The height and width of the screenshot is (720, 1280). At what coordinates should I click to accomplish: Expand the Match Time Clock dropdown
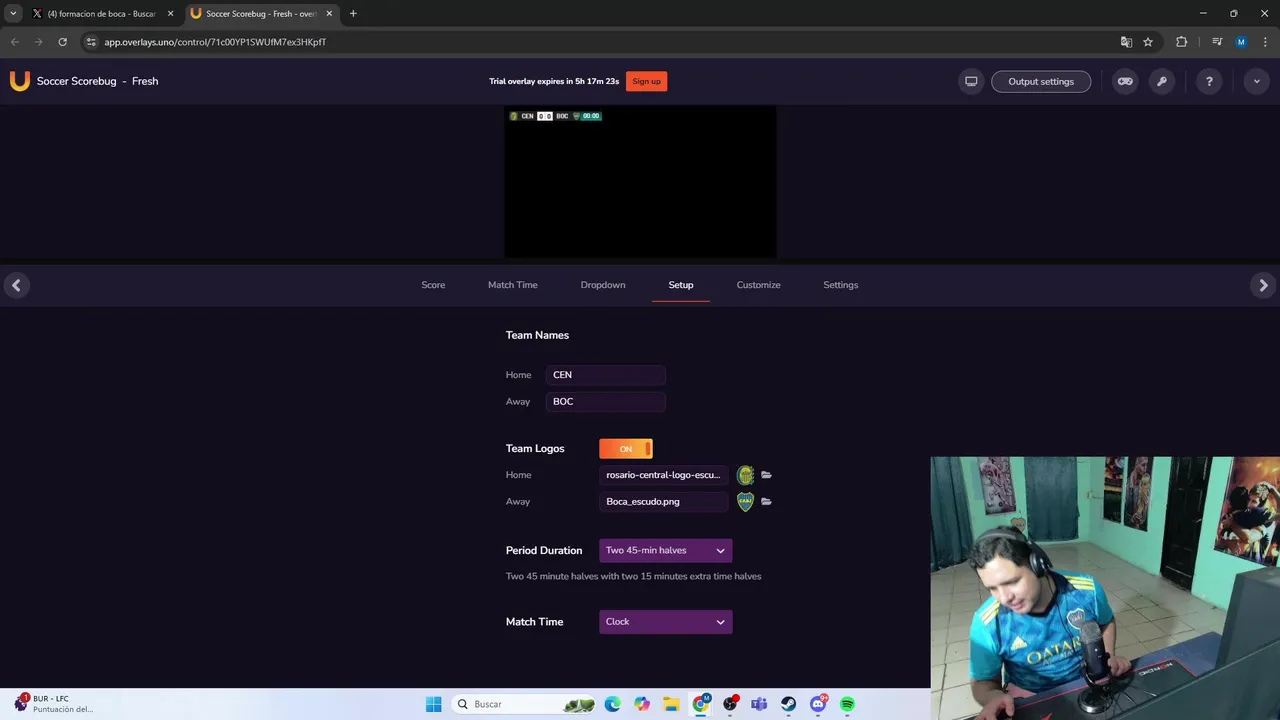click(666, 622)
